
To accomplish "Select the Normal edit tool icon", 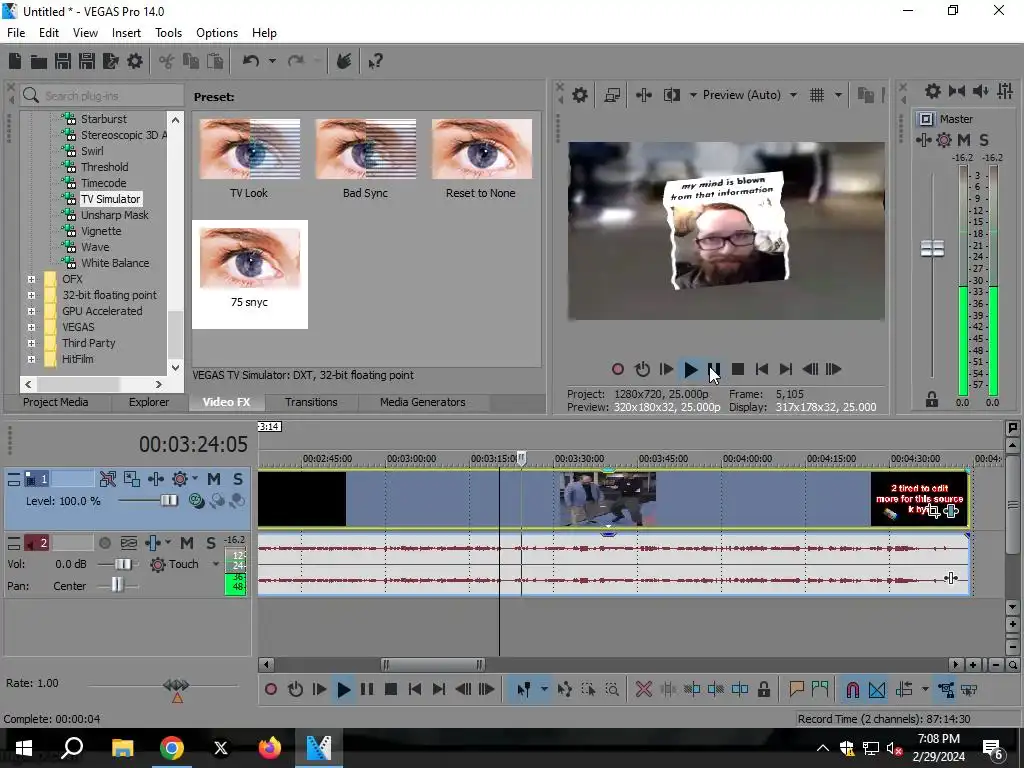I will pos(523,690).
